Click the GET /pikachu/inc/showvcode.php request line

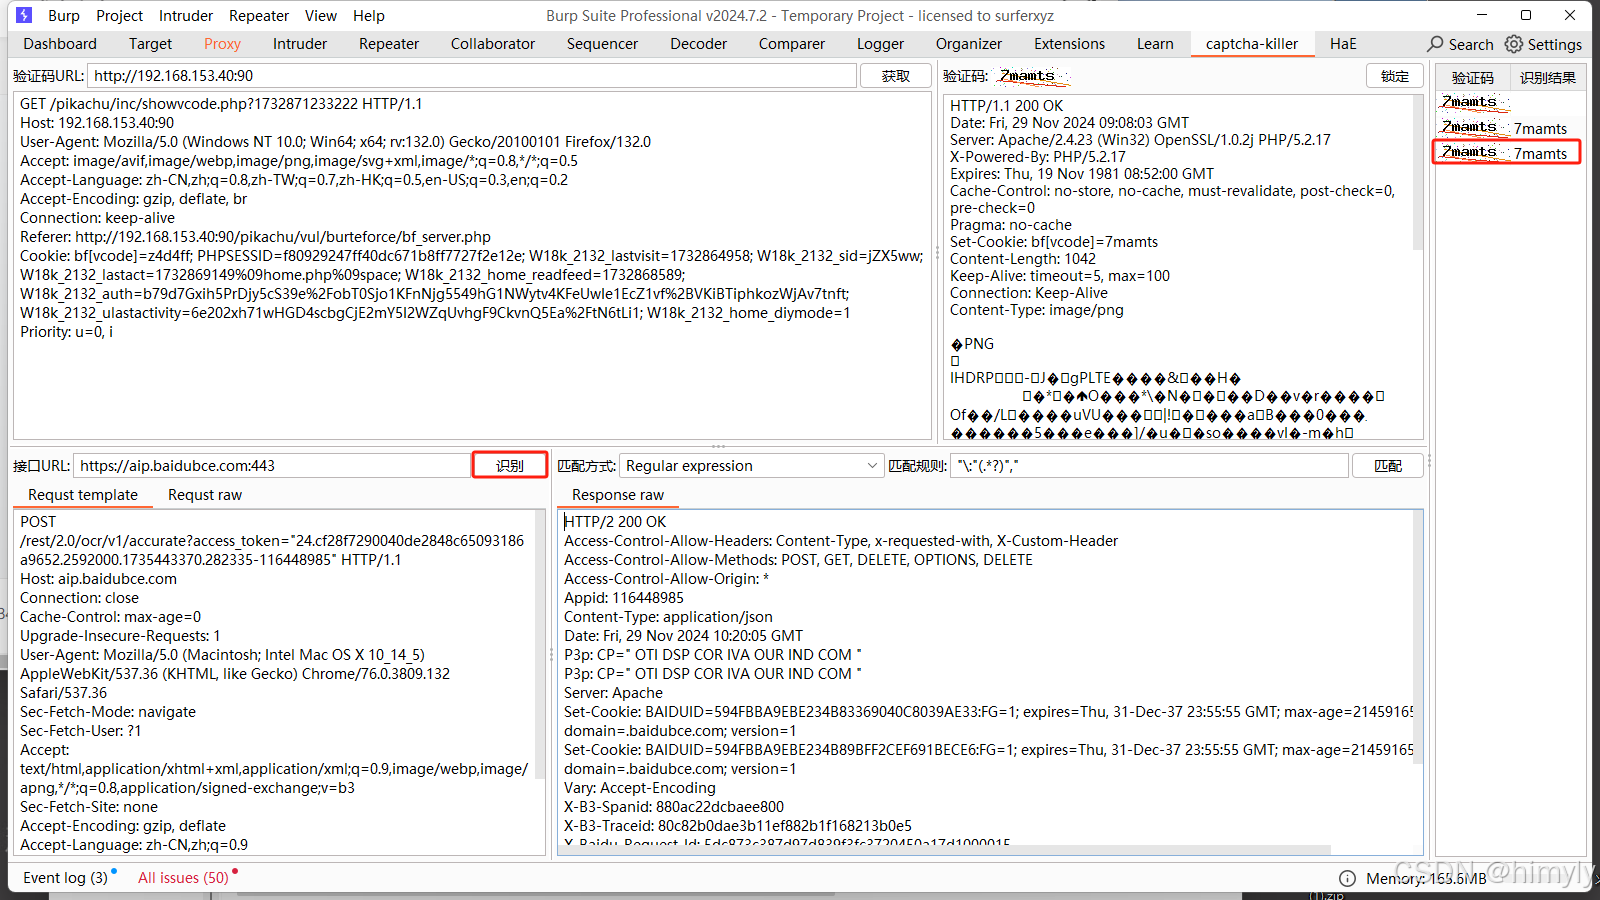pyautogui.click(x=221, y=104)
